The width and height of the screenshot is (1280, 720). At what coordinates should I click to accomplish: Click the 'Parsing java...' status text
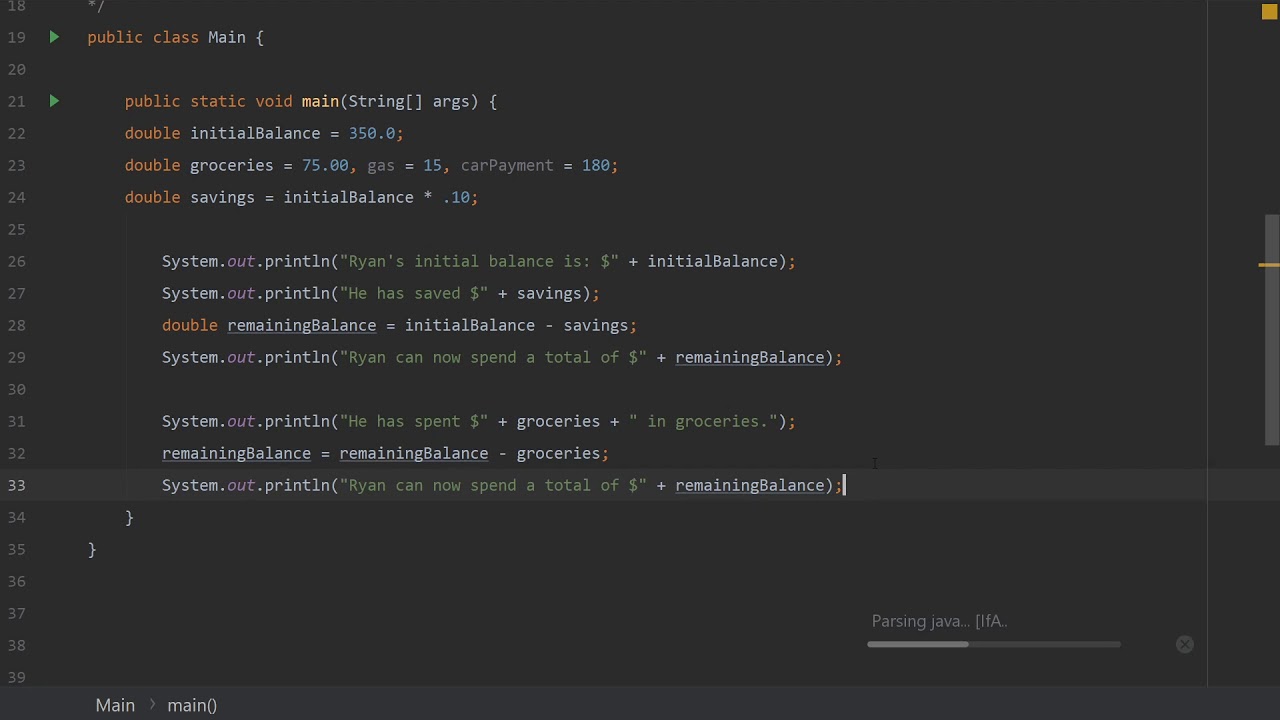point(939,621)
